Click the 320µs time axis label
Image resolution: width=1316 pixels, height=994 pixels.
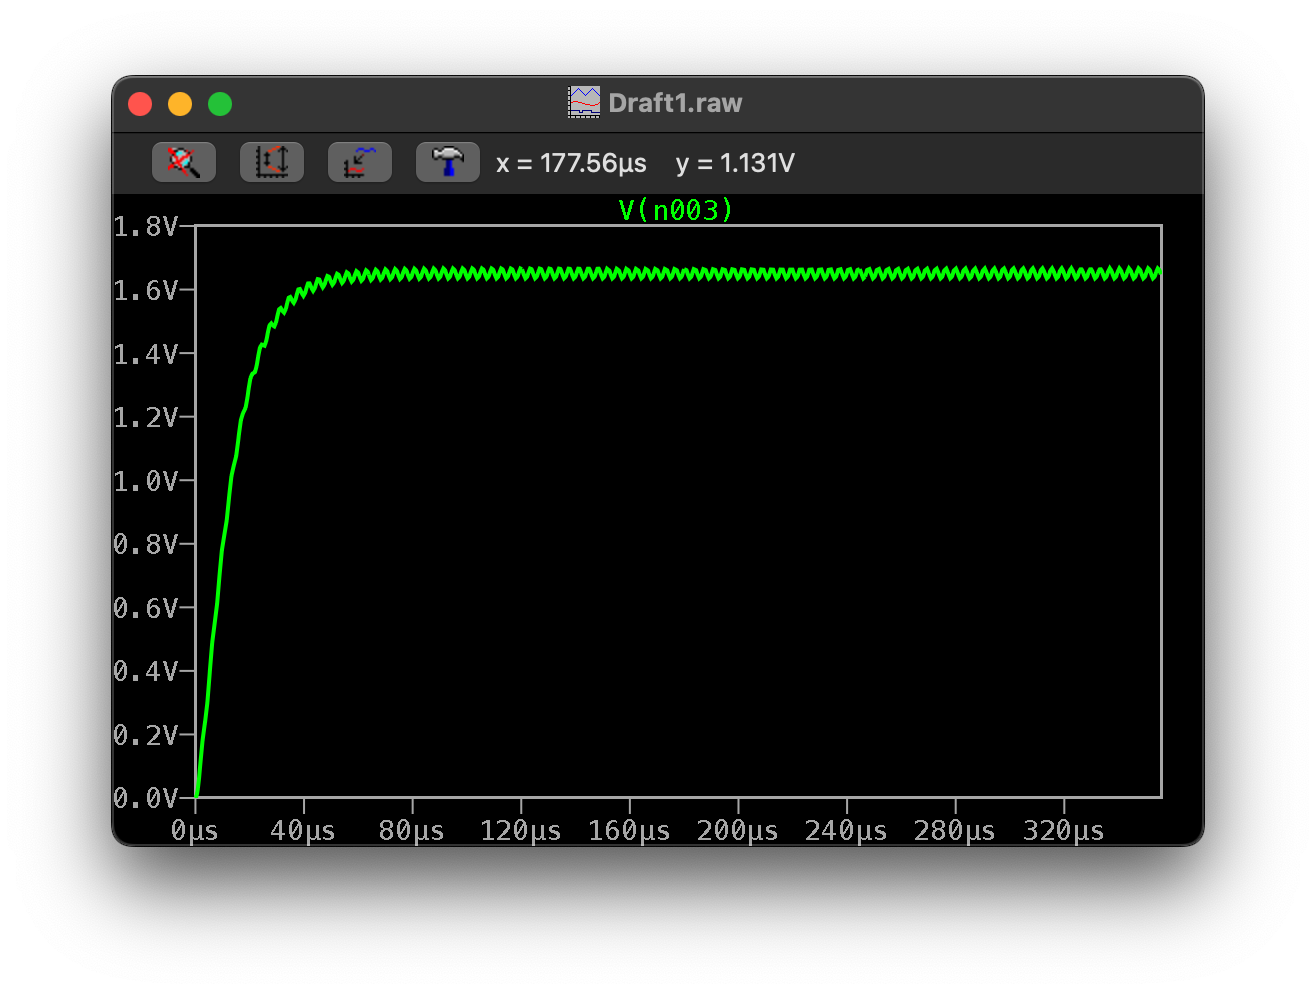pyautogui.click(x=1064, y=831)
